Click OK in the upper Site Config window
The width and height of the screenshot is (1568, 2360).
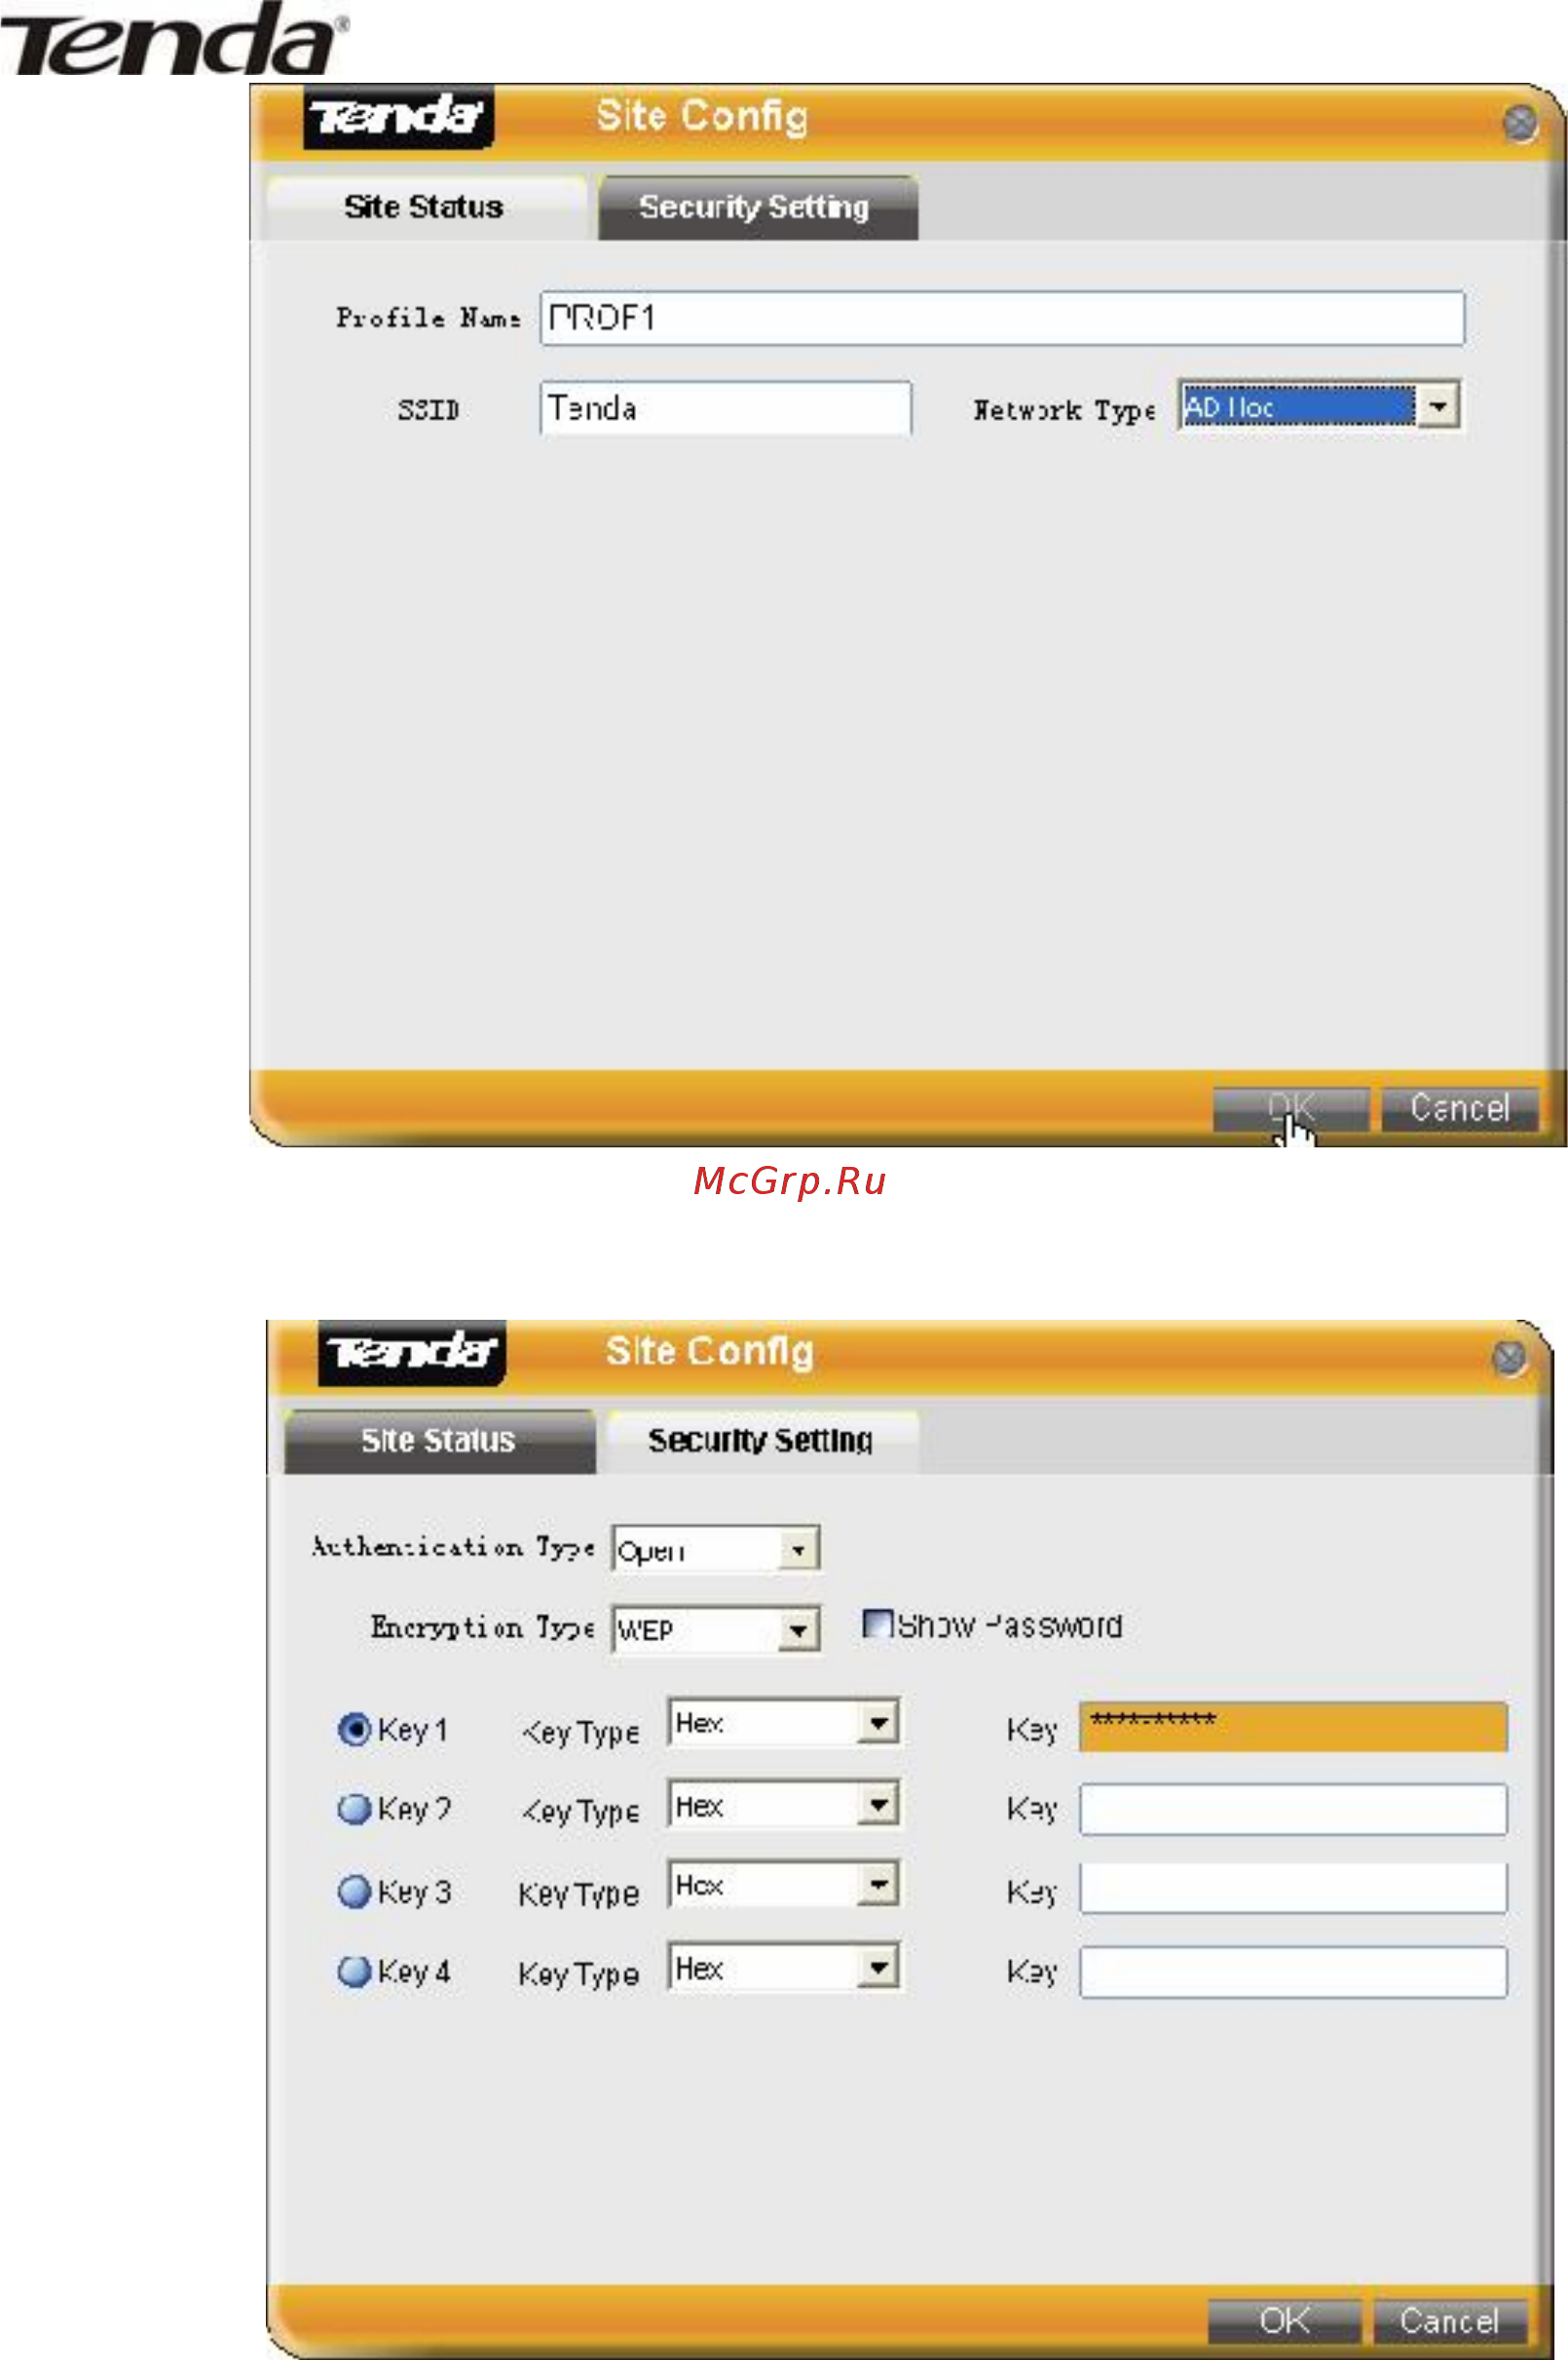1290,1109
